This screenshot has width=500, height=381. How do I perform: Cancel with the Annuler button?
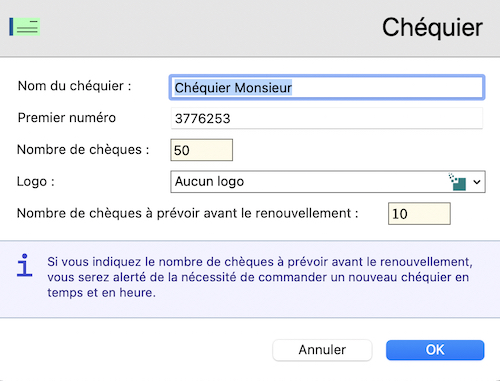(322, 350)
